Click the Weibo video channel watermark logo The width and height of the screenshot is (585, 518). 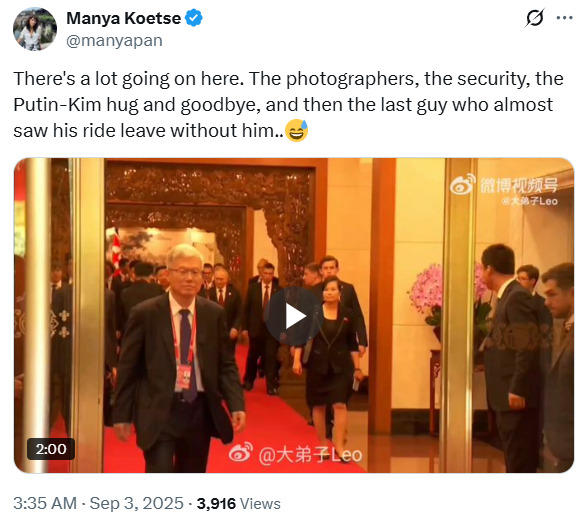coord(504,185)
